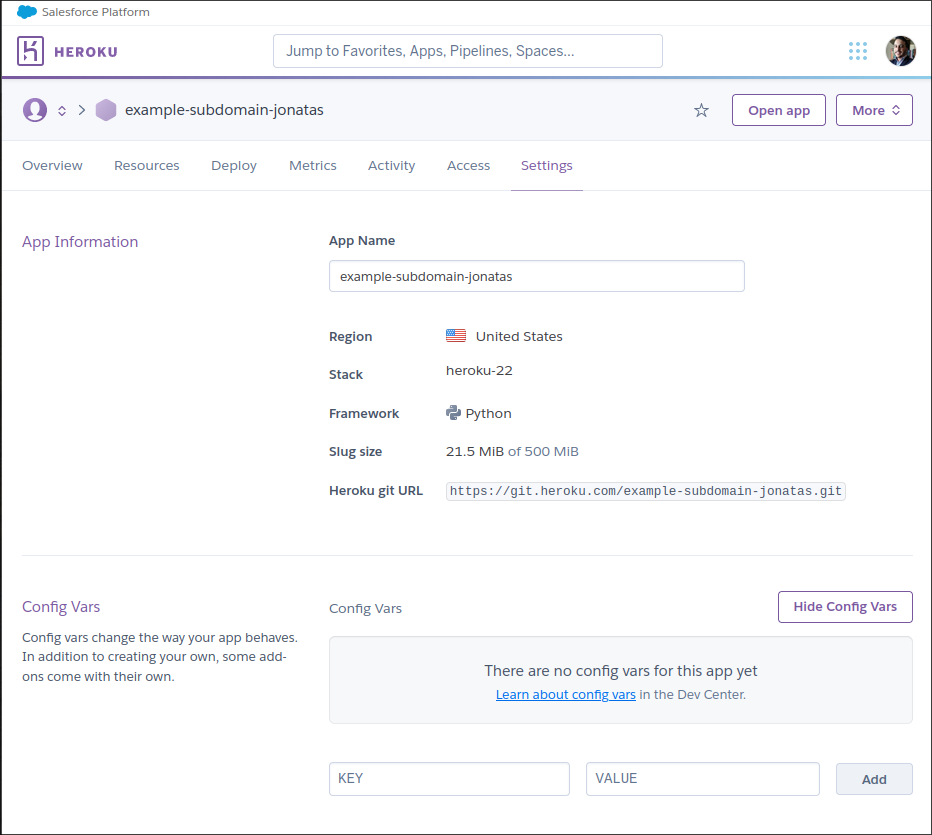Open the apps grid menu icon
Image resolution: width=932 pixels, height=835 pixels.
[858, 51]
